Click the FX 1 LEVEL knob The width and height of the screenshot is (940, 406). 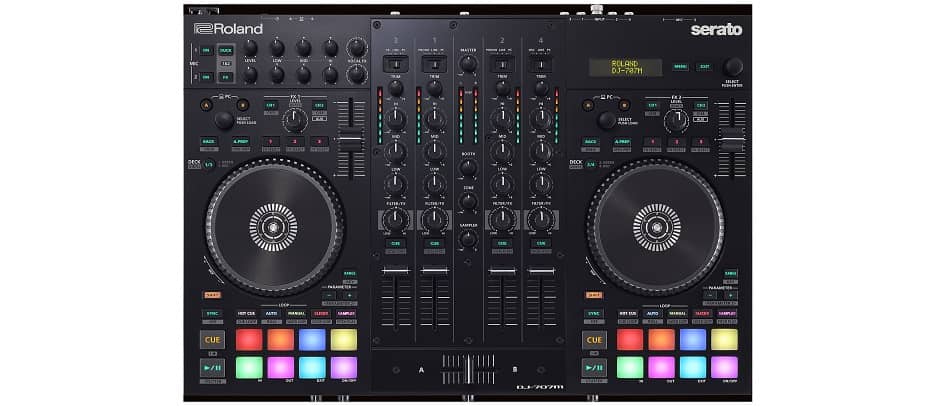tap(296, 121)
